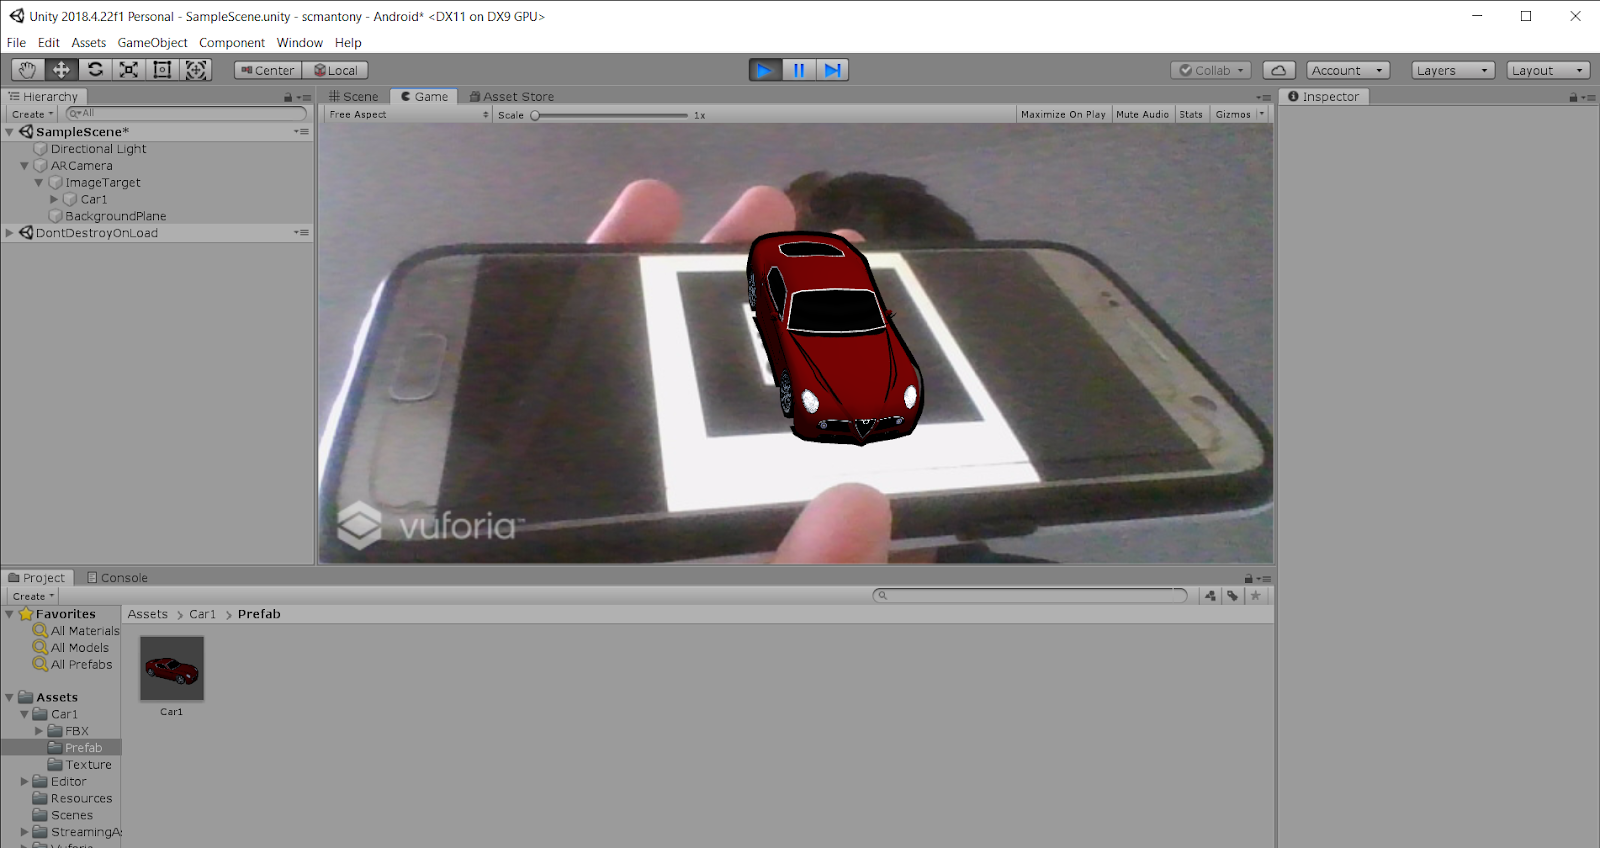Select the Inspector tab
The height and width of the screenshot is (848, 1600).
[x=1324, y=97]
